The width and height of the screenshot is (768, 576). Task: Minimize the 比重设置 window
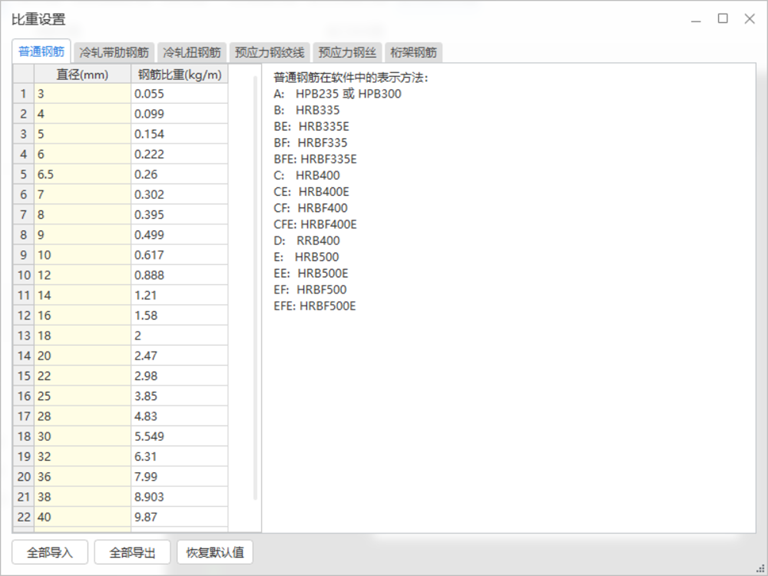pos(696,18)
